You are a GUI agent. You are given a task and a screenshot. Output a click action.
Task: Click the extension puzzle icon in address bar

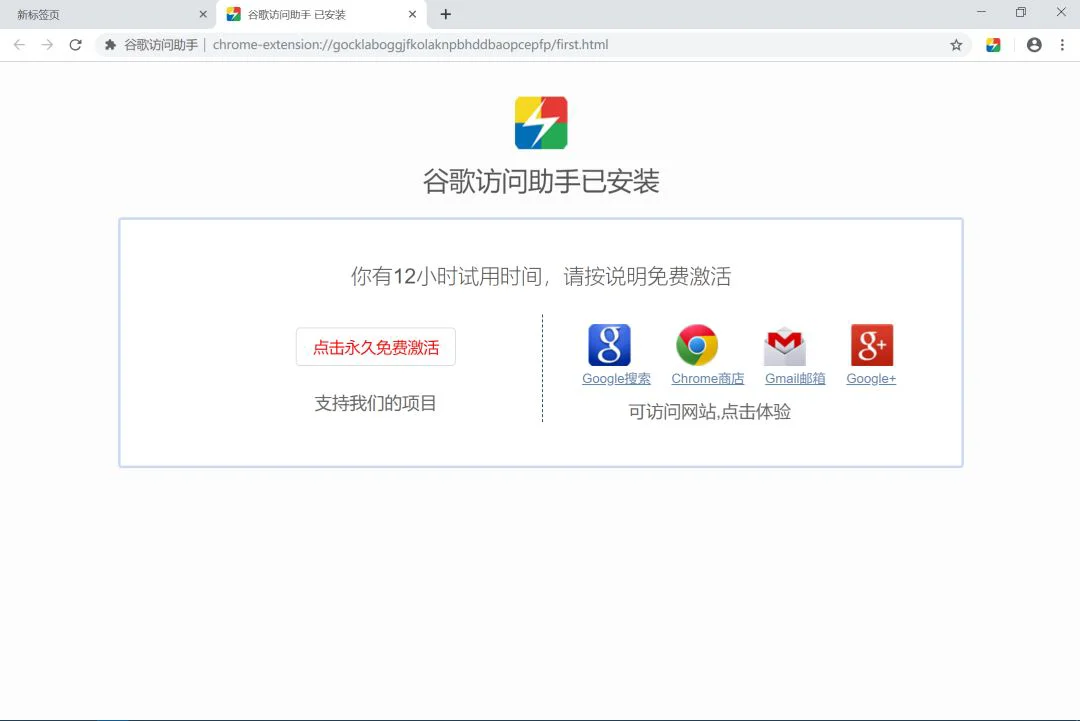(110, 45)
